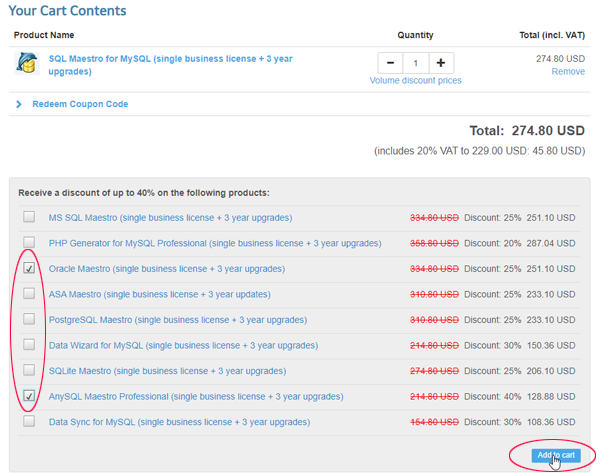Click the quantity input field
This screenshot has width=600, height=473.
416,63
